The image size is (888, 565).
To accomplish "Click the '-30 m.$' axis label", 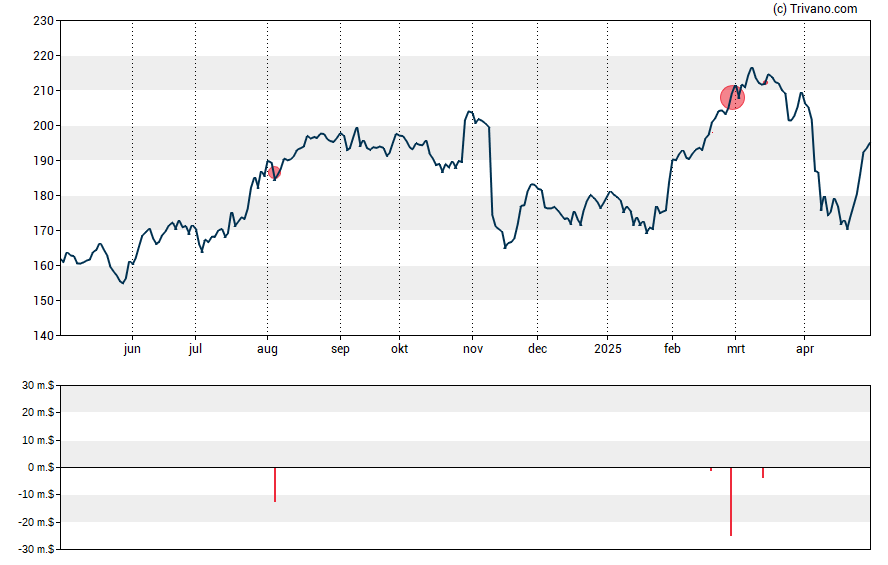I will point(36,550).
